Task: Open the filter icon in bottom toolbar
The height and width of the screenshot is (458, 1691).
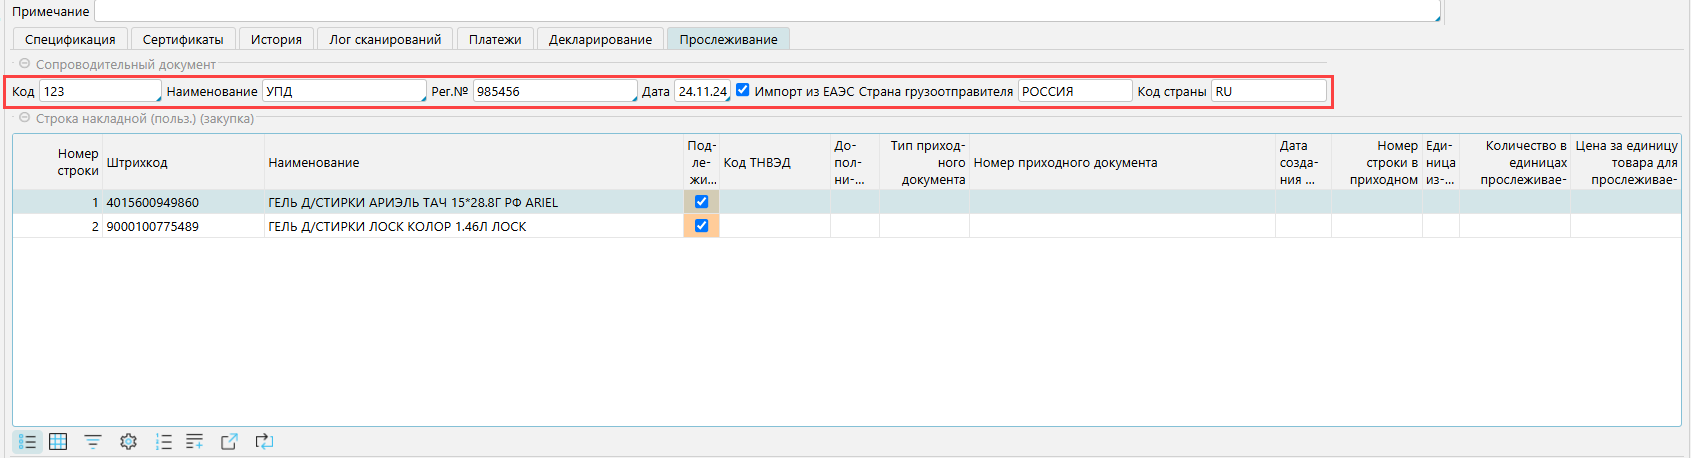Action: tap(93, 441)
